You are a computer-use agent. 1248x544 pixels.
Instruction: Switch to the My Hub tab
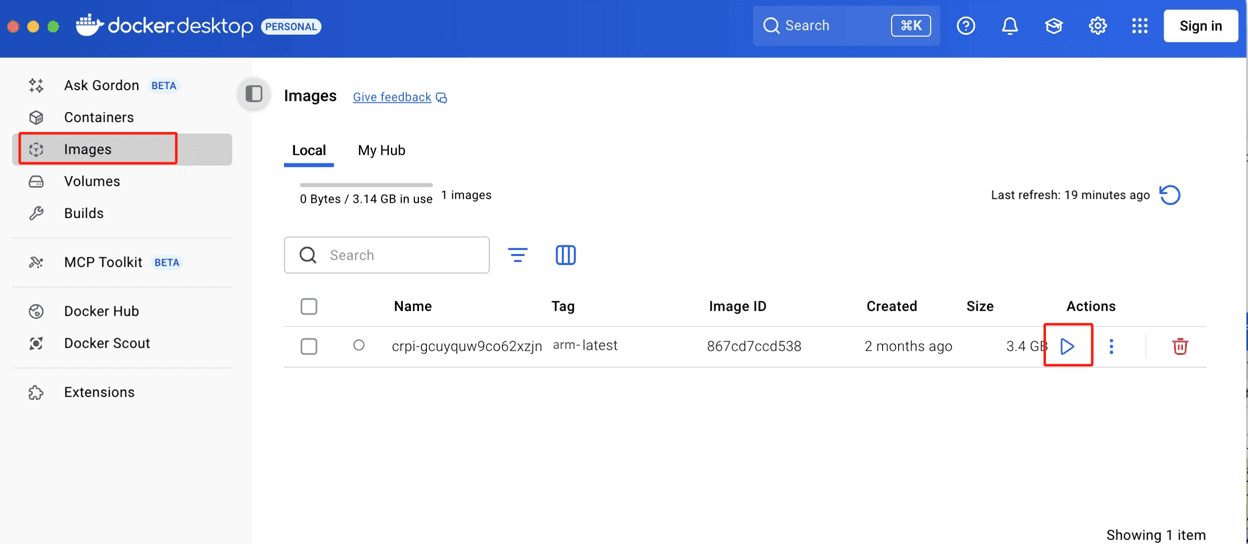382,150
